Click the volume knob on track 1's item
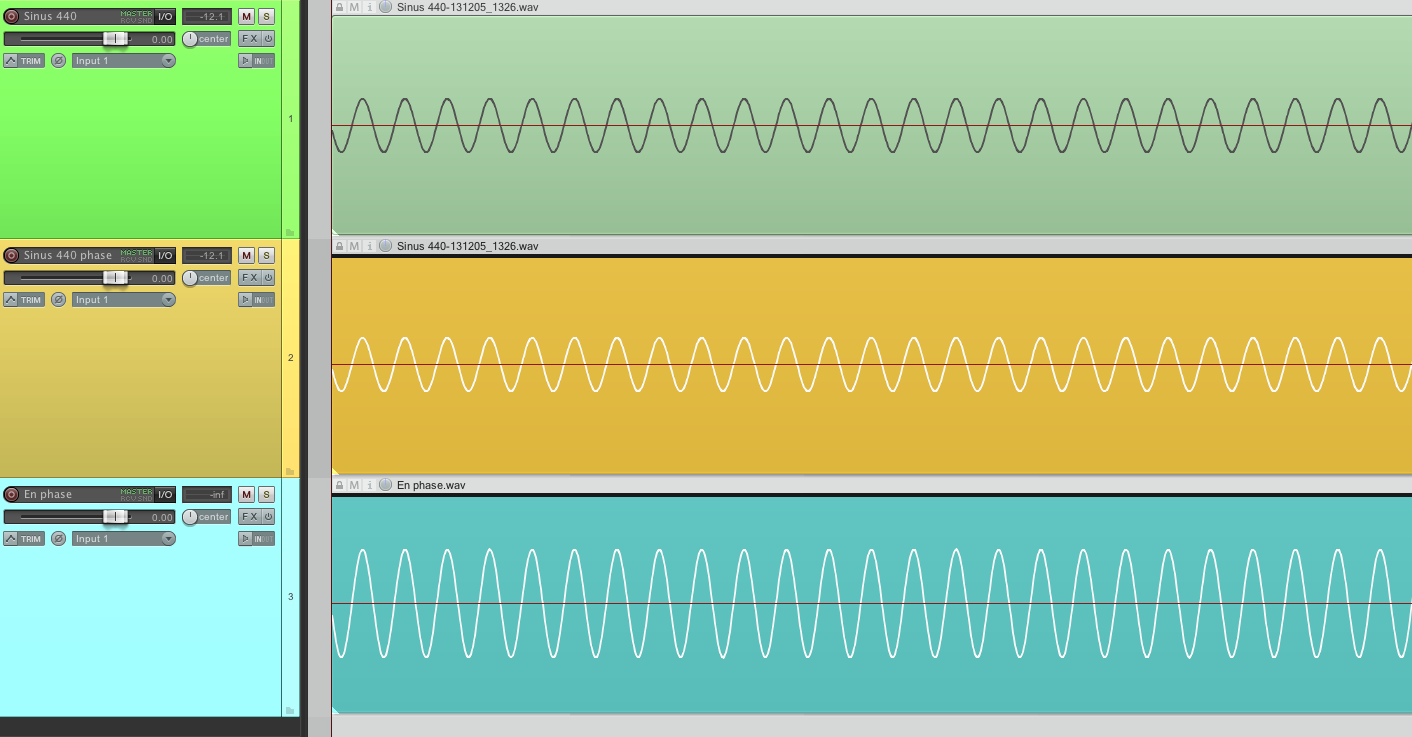 pos(385,7)
